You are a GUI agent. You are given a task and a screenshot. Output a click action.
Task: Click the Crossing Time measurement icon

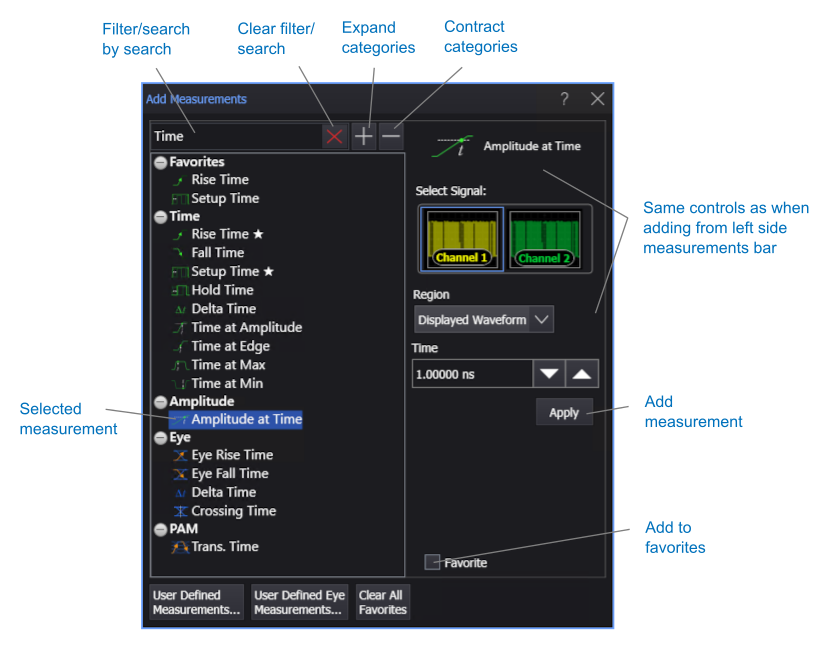click(180, 511)
